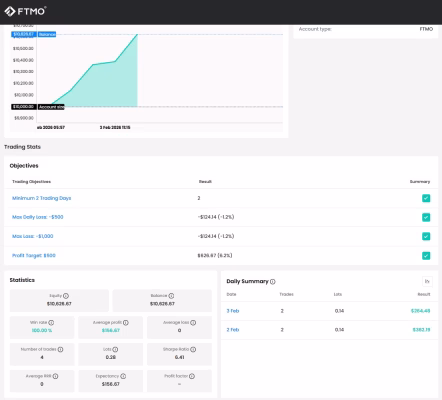Click Average profit info icon
The height and width of the screenshot is (400, 442).
(x=126, y=323)
